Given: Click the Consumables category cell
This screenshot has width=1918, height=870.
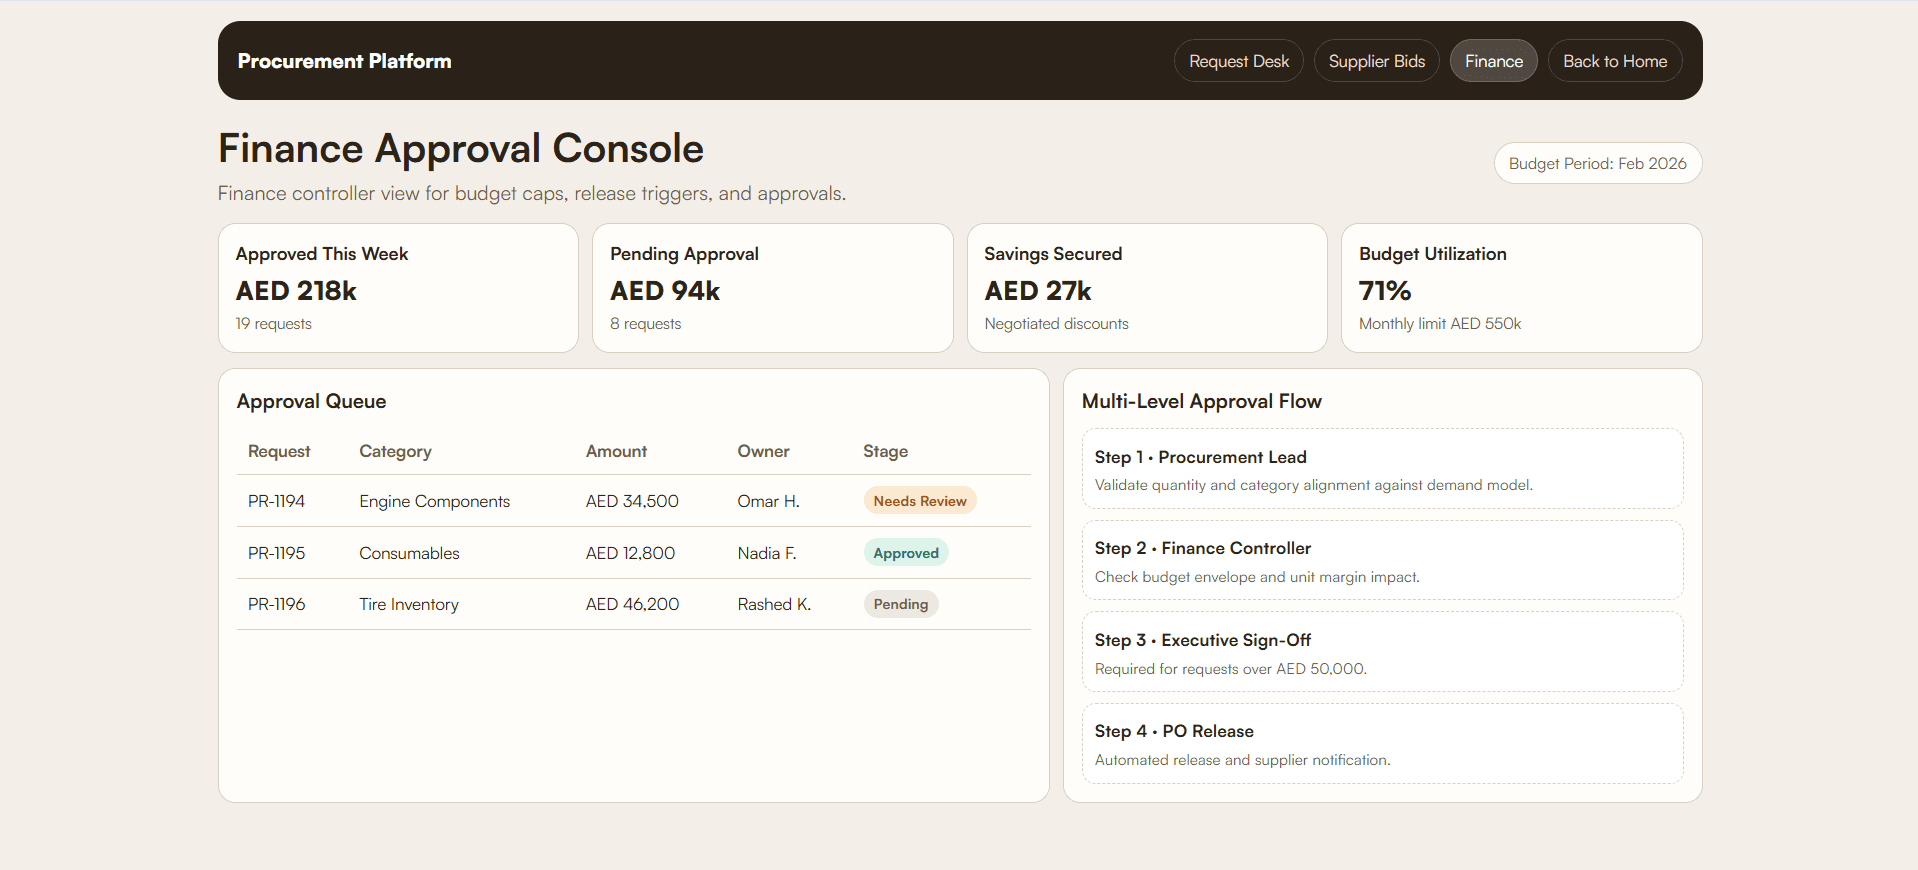Looking at the screenshot, I should 409,553.
